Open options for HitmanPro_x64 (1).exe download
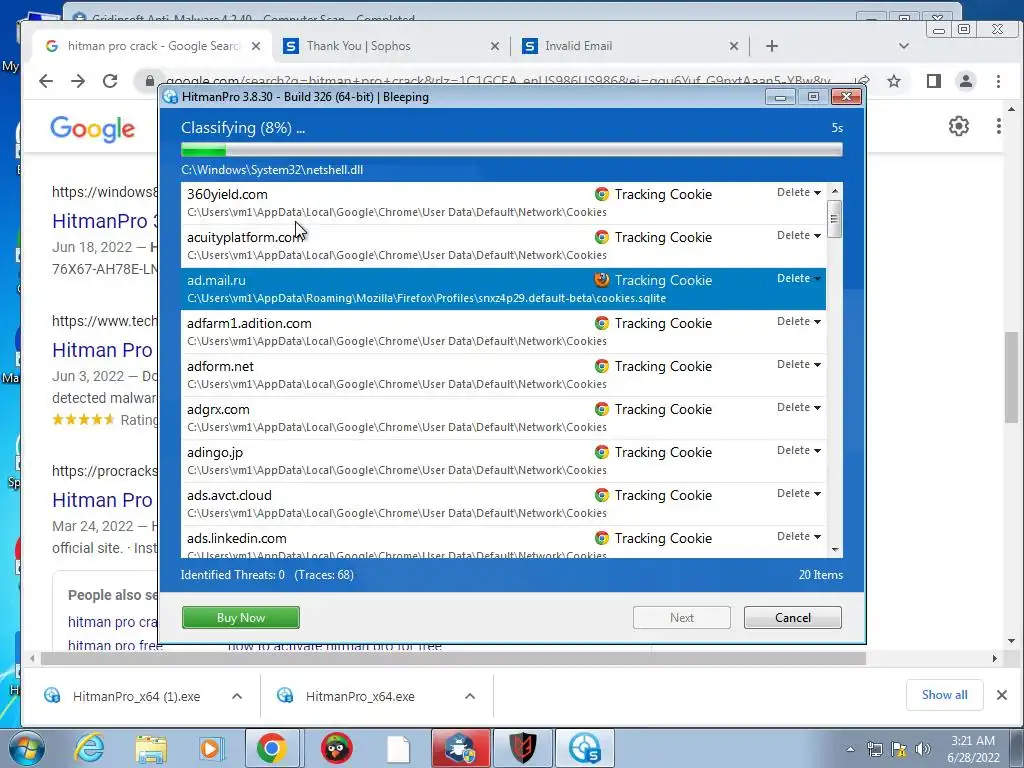The height and width of the screenshot is (768, 1024). (x=237, y=696)
